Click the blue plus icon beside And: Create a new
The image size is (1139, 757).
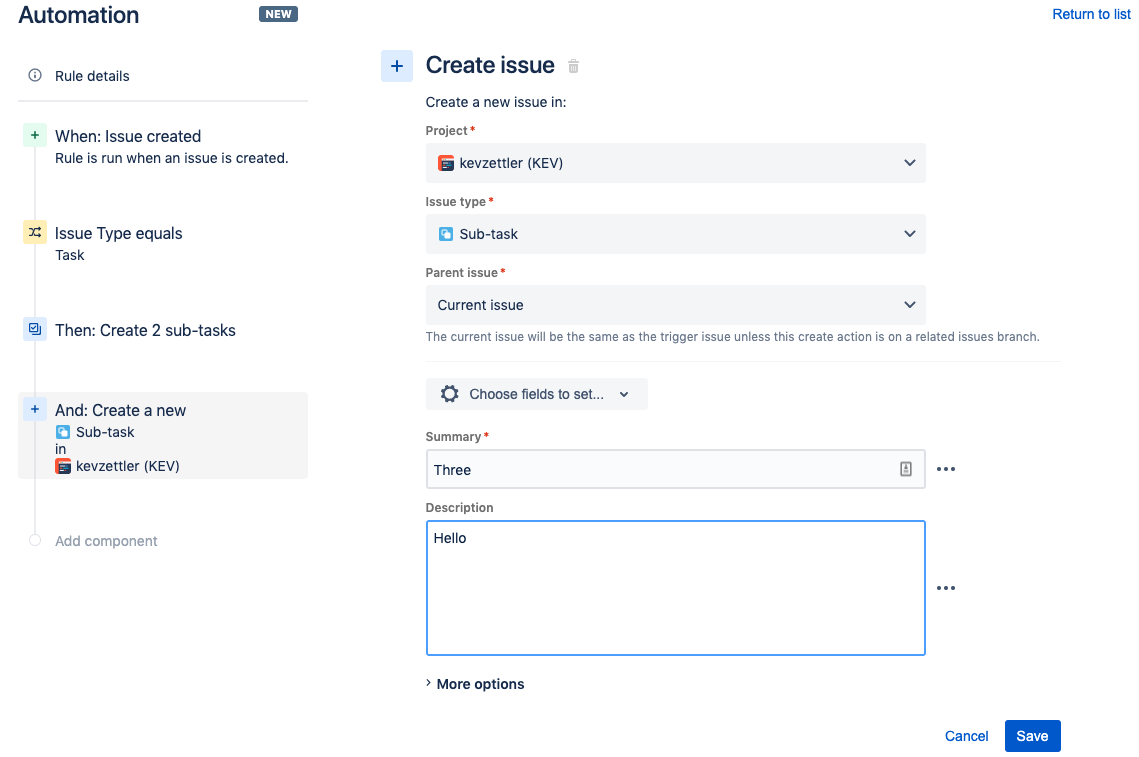(35, 408)
